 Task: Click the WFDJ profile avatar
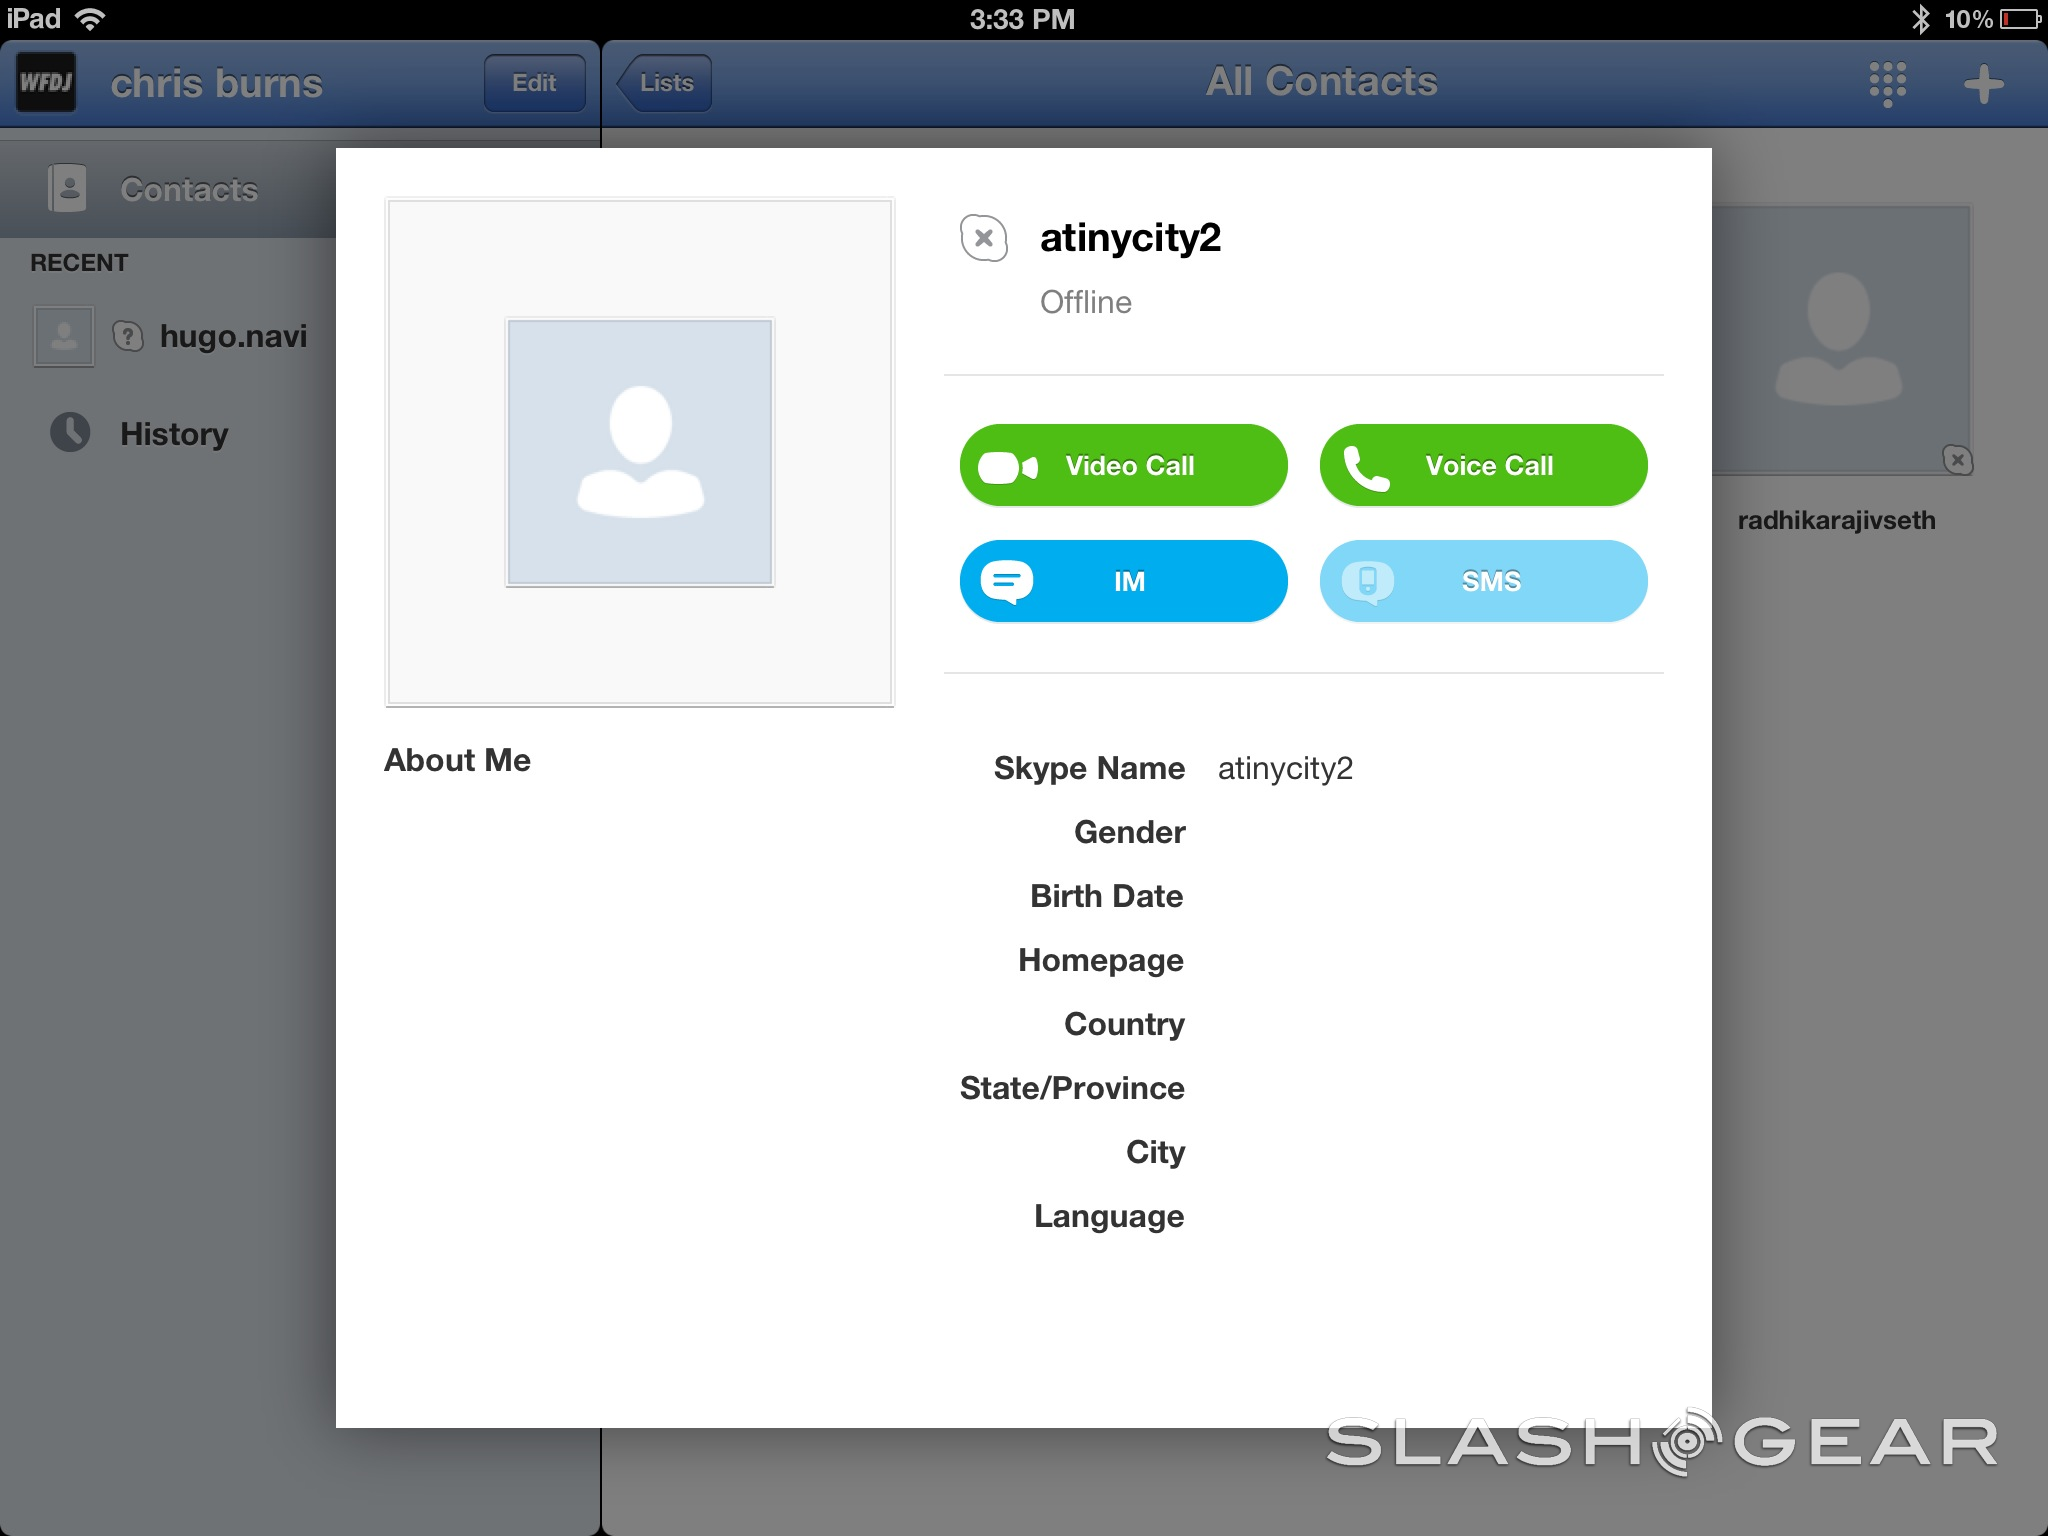click(x=47, y=83)
